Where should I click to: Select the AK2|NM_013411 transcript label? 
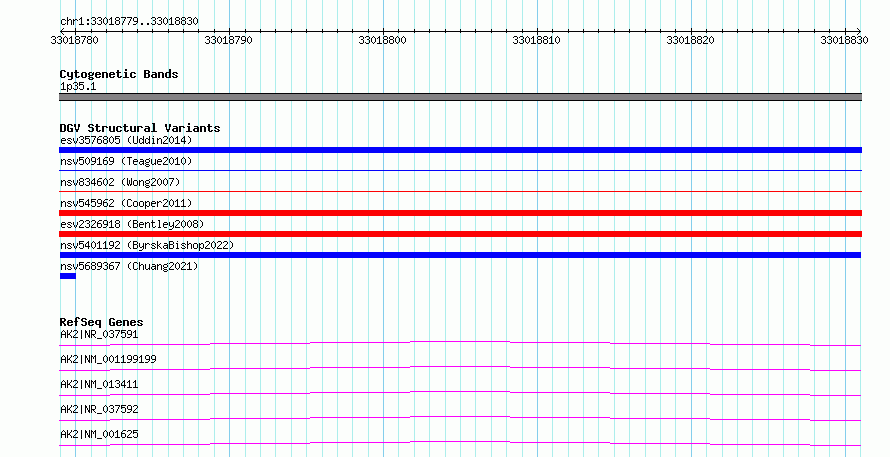[x=99, y=384]
